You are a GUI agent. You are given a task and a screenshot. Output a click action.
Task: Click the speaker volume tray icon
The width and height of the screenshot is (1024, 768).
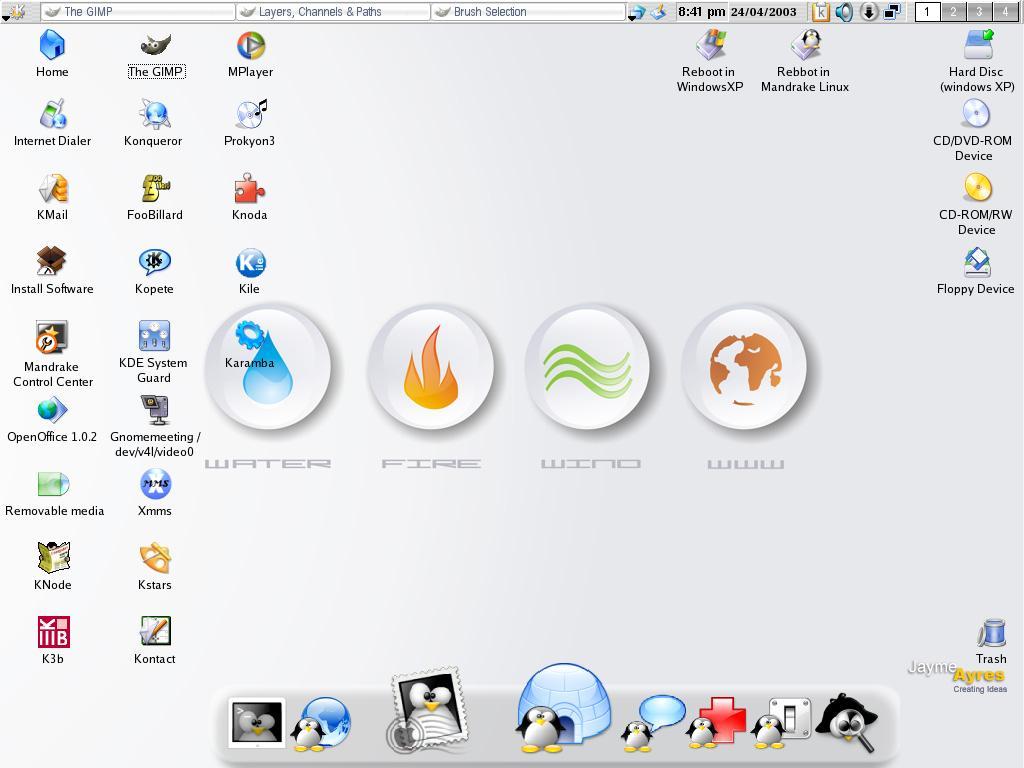point(844,12)
